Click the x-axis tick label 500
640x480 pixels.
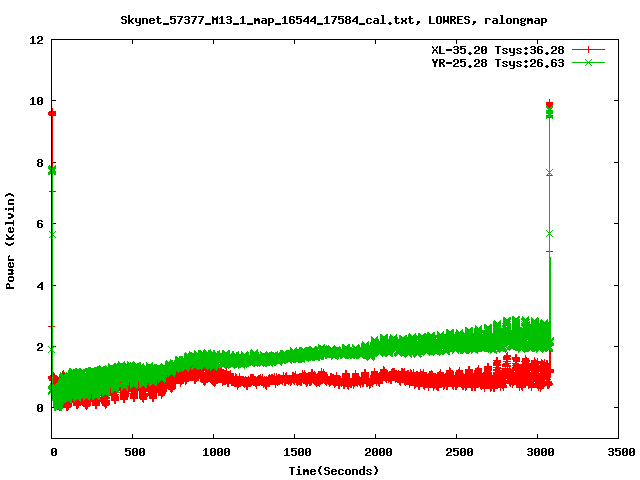pos(135,452)
